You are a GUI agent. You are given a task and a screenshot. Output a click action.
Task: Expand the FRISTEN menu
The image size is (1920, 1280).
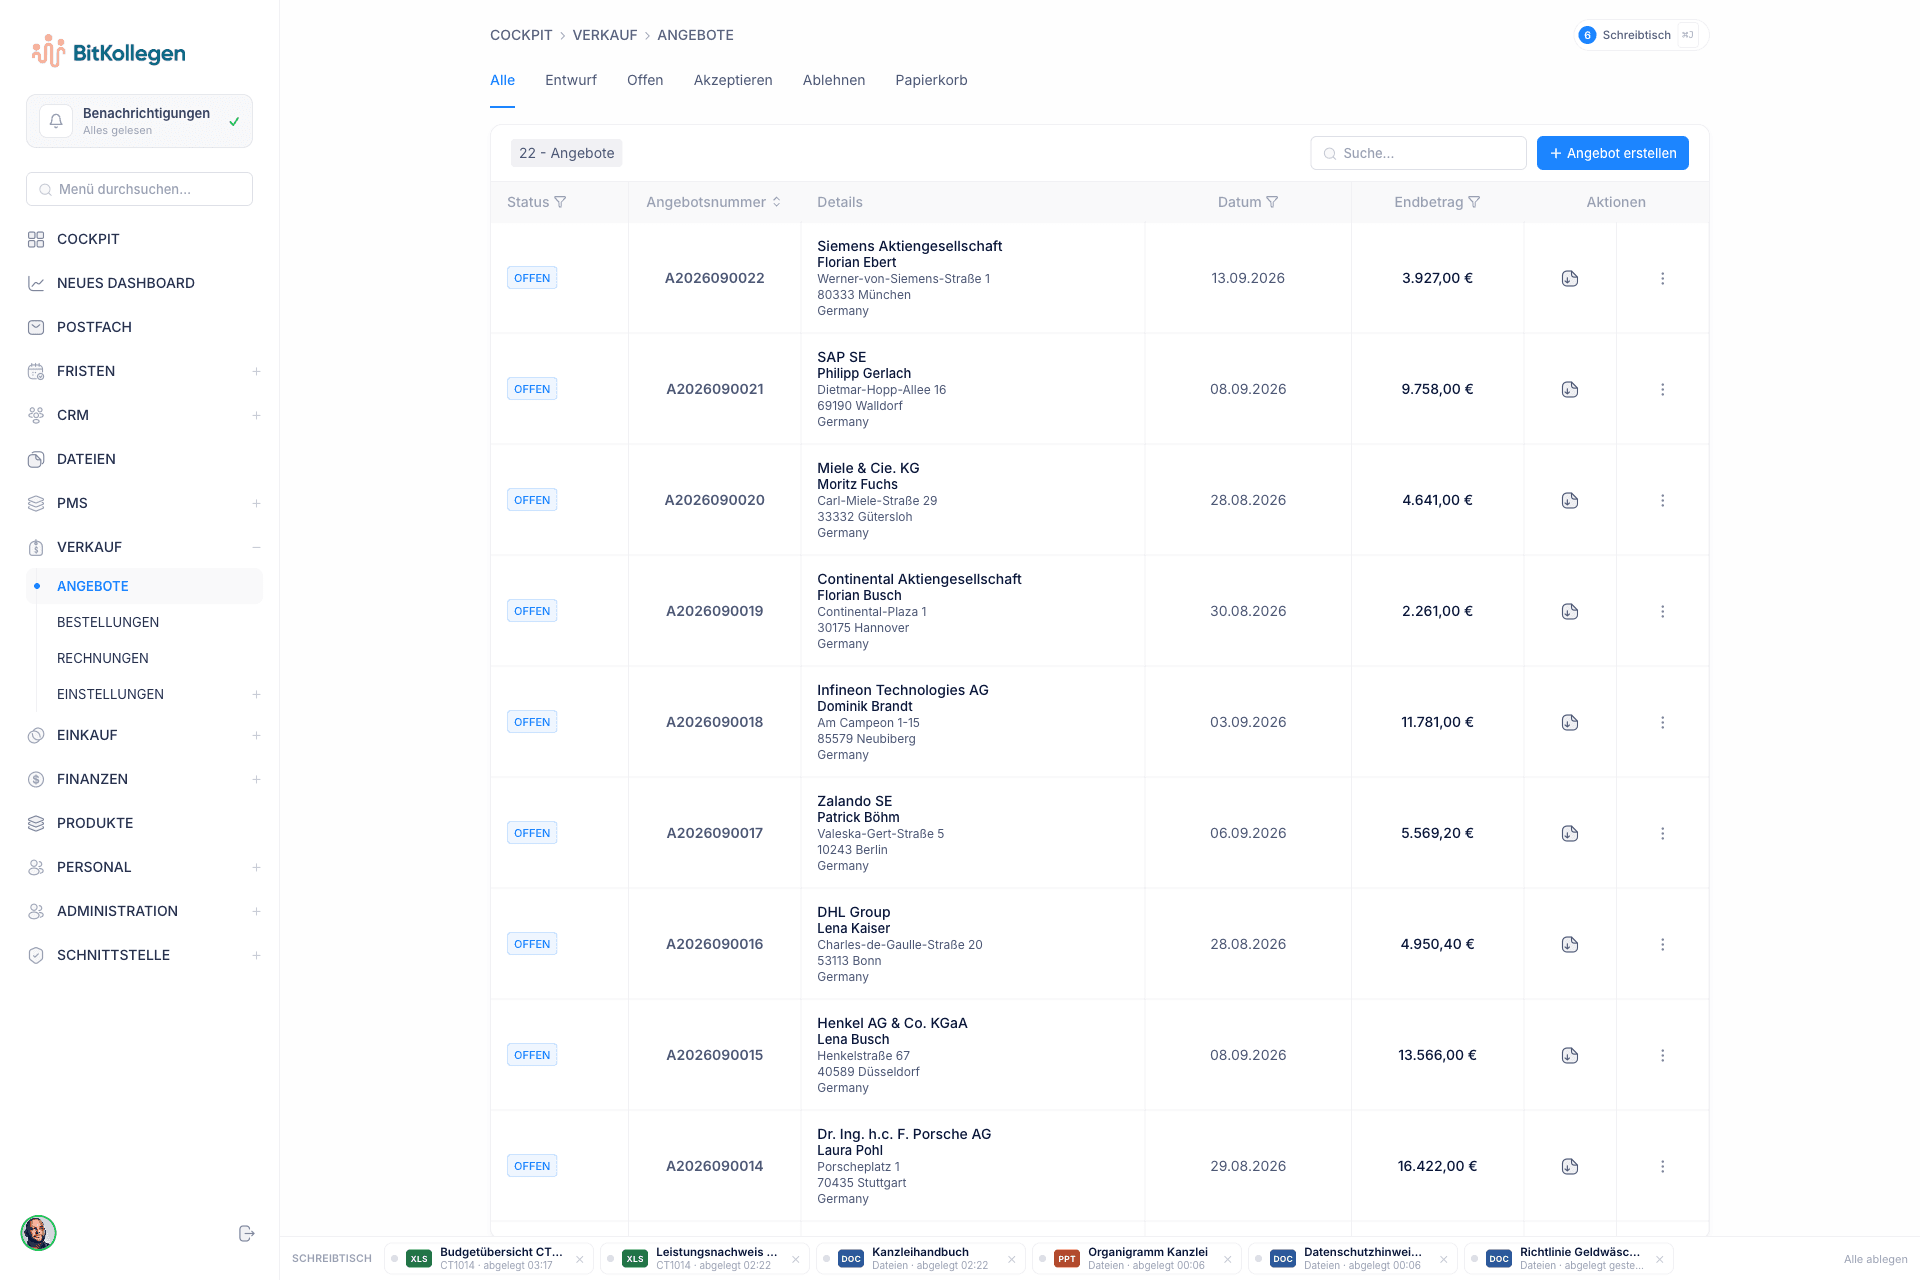pyautogui.click(x=256, y=371)
